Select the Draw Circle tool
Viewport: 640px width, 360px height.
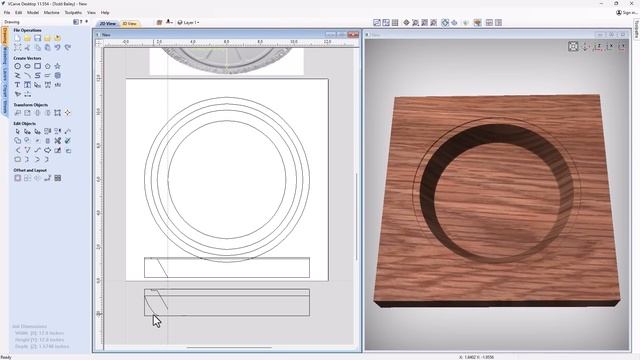pyautogui.click(x=17, y=66)
